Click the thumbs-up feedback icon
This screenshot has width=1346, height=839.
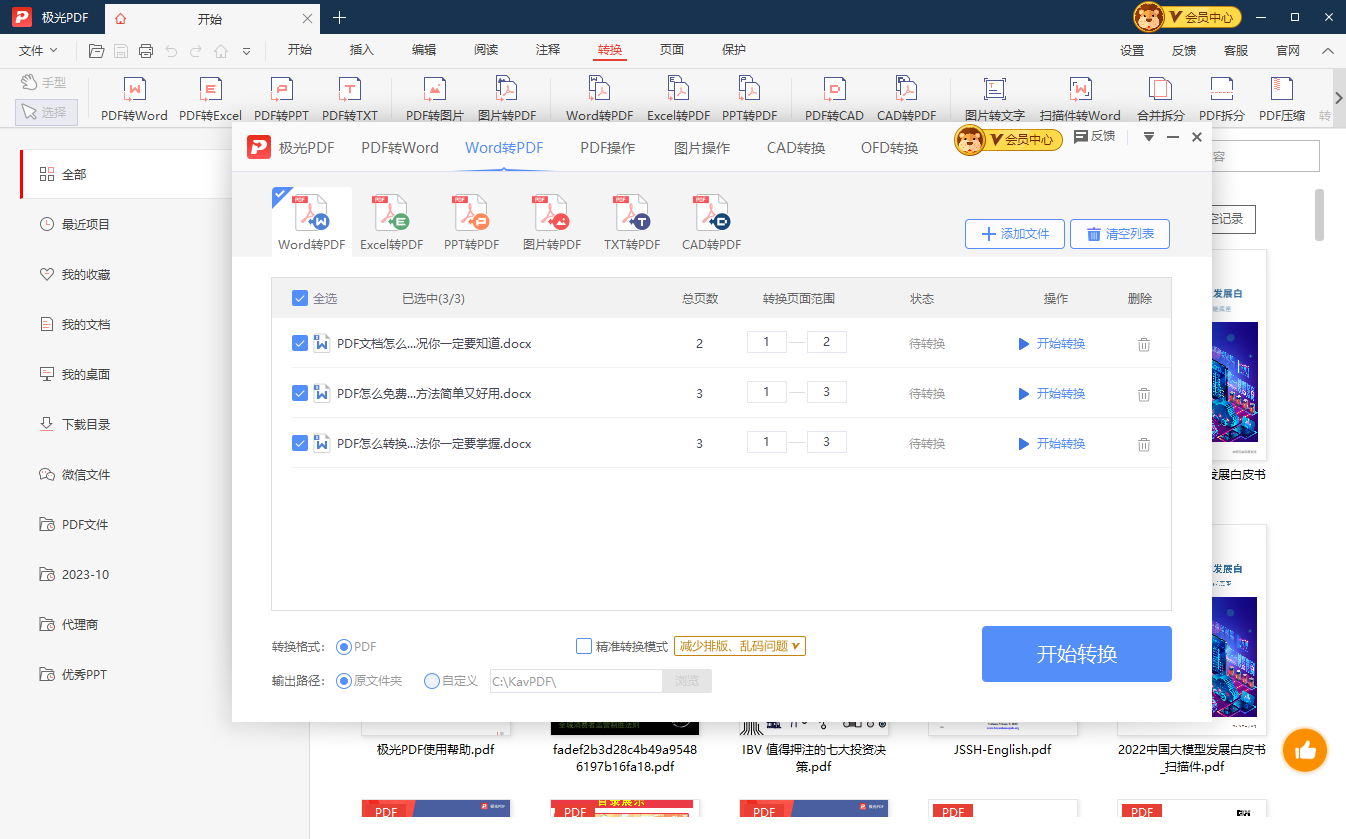pos(1304,750)
